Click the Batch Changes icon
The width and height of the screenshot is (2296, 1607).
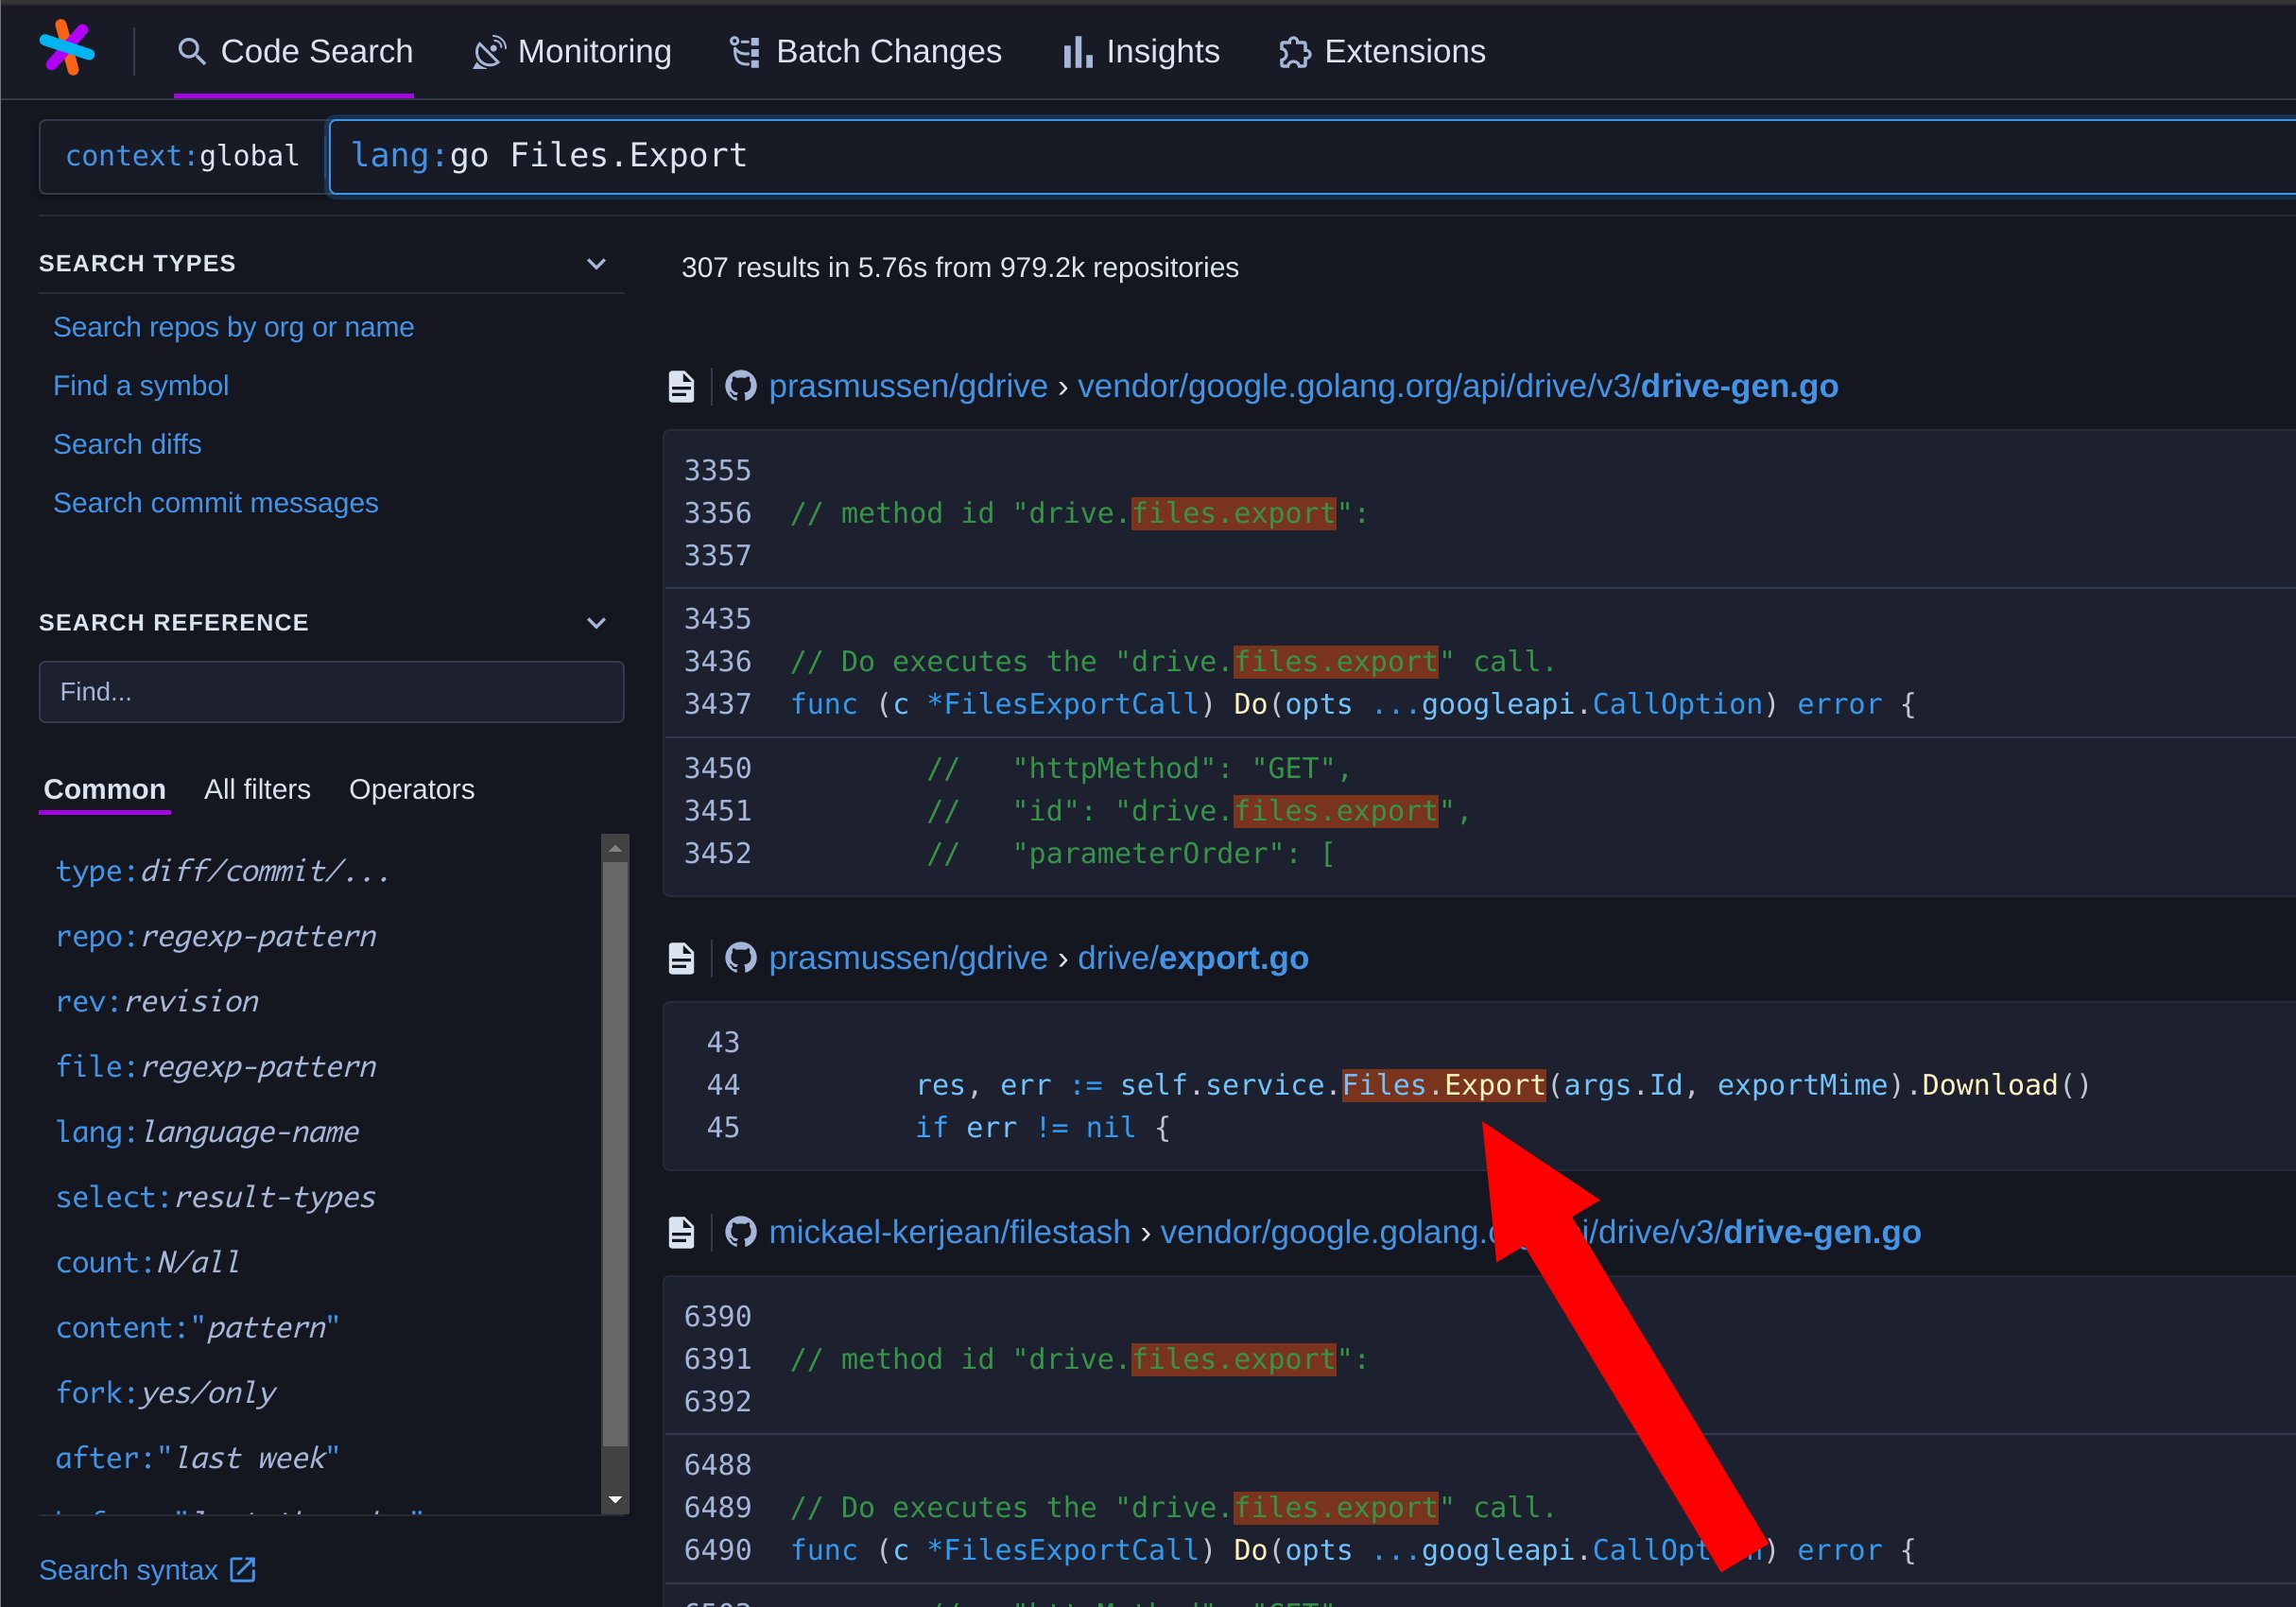(x=745, y=52)
